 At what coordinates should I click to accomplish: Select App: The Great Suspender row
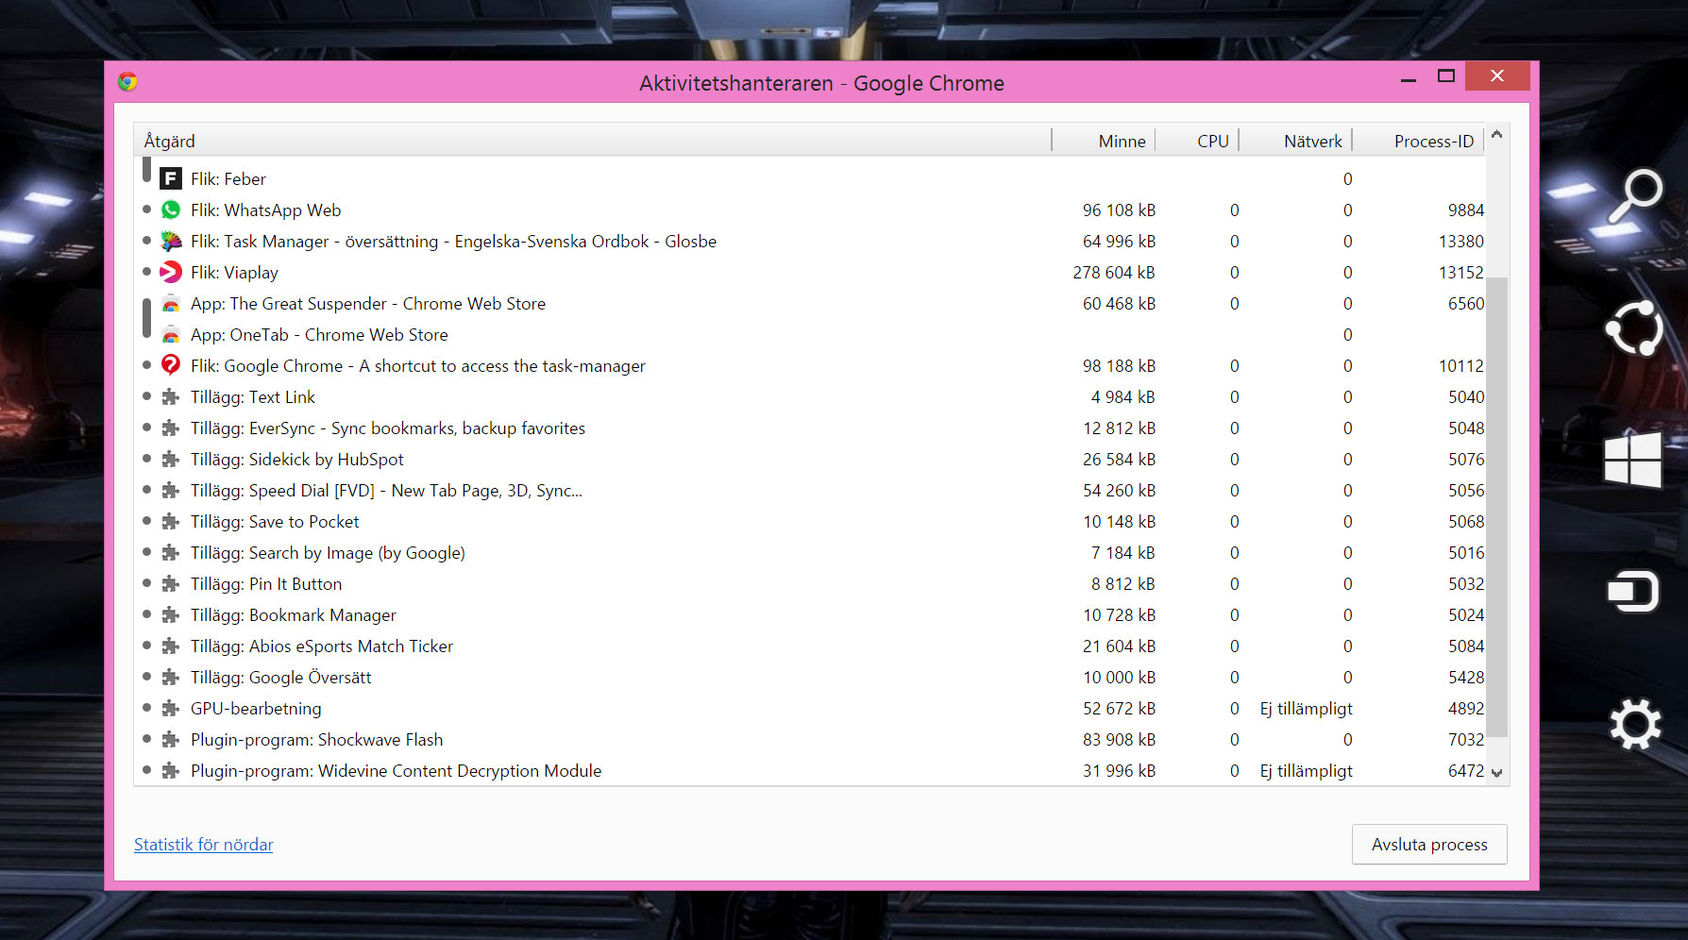tap(810, 304)
